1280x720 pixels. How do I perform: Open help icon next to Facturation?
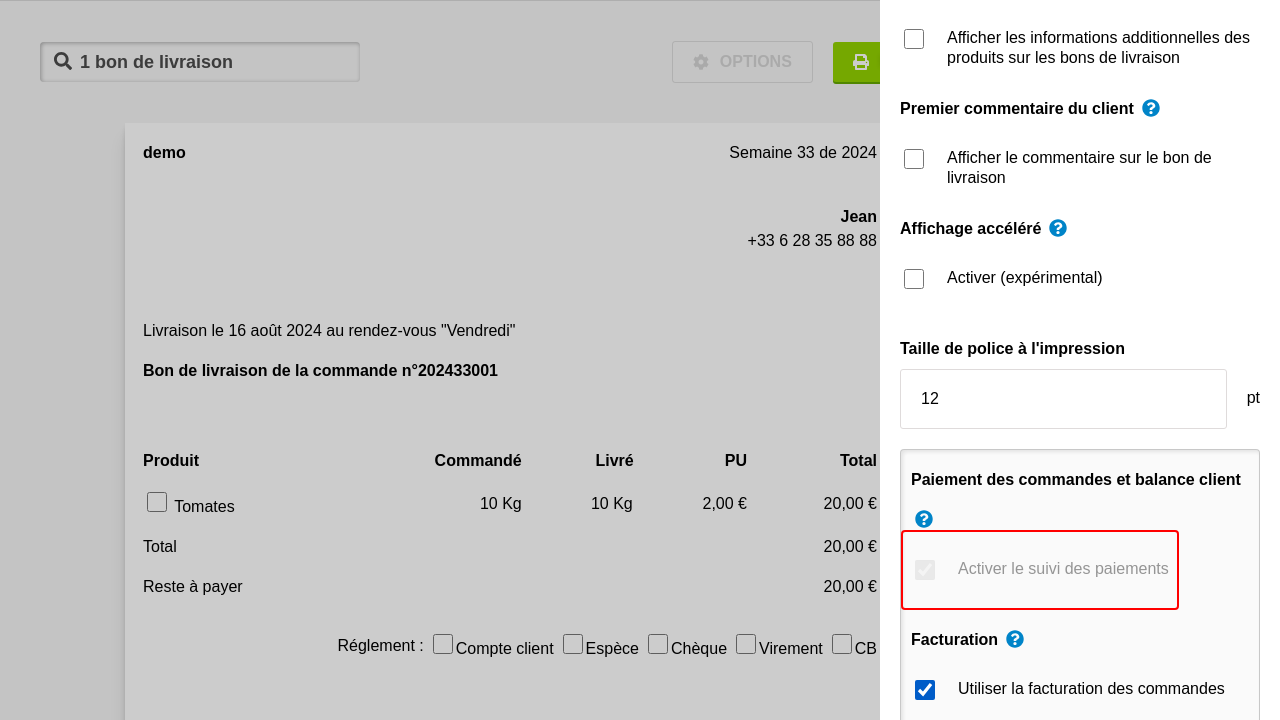point(1015,639)
